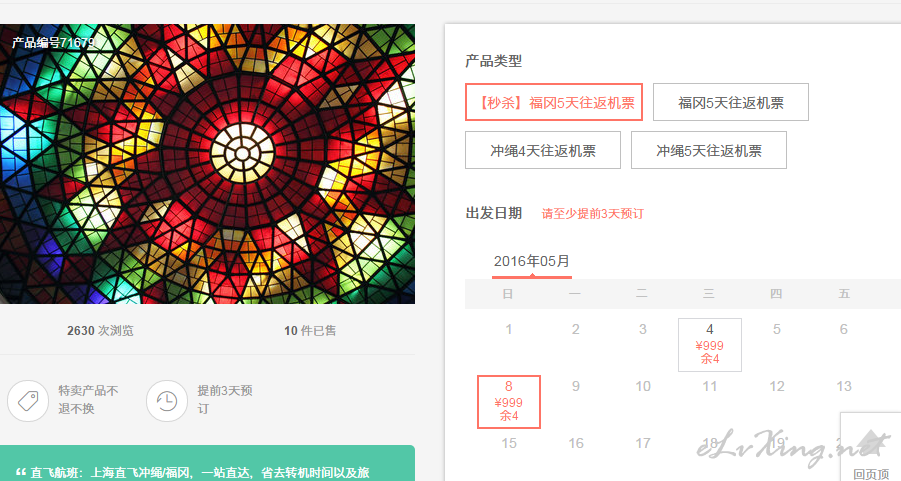The height and width of the screenshot is (481, 901).
Task: Click the quotation mark icon in green banner
Action: pos(21,472)
